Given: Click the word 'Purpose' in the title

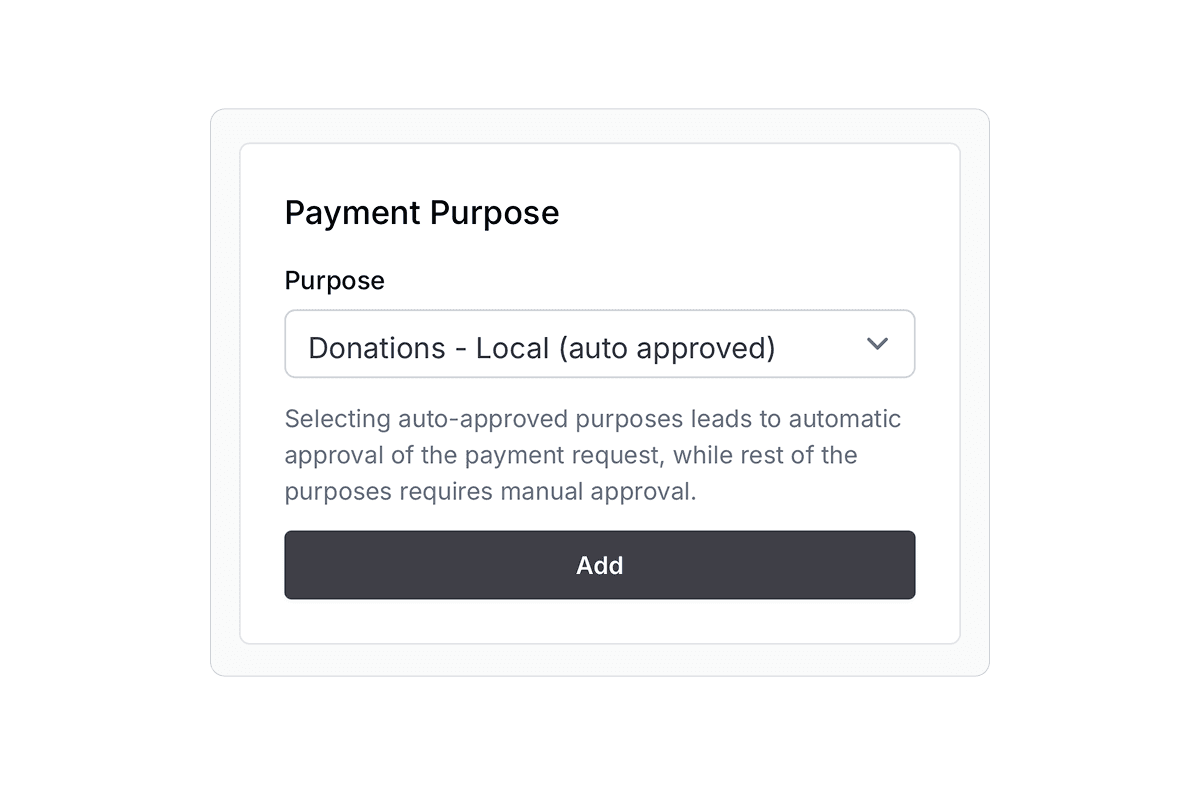Looking at the screenshot, I should coord(494,213).
